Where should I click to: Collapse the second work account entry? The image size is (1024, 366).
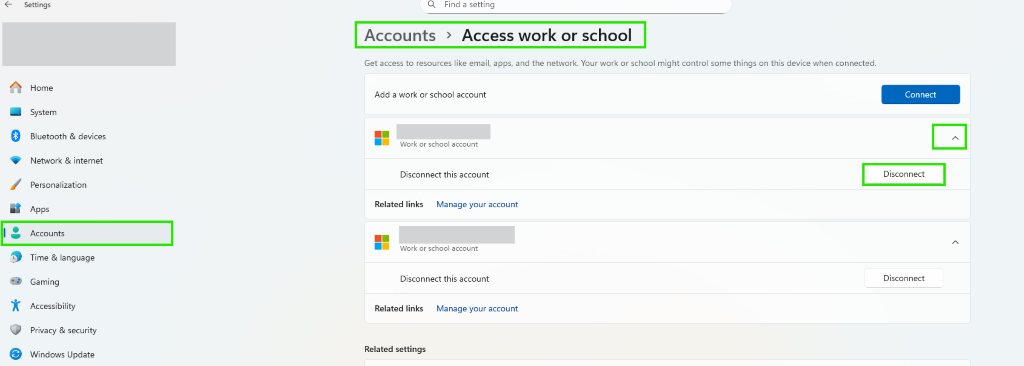tap(955, 242)
